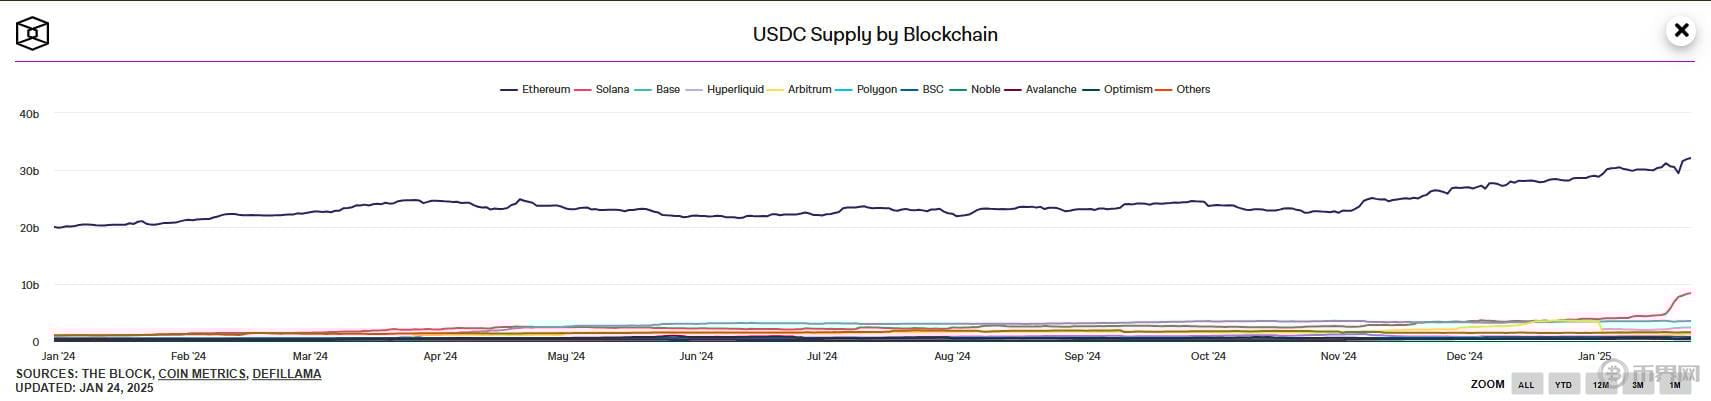The width and height of the screenshot is (1711, 401).
Task: Choose the 3M zoom range
Action: point(1638,385)
